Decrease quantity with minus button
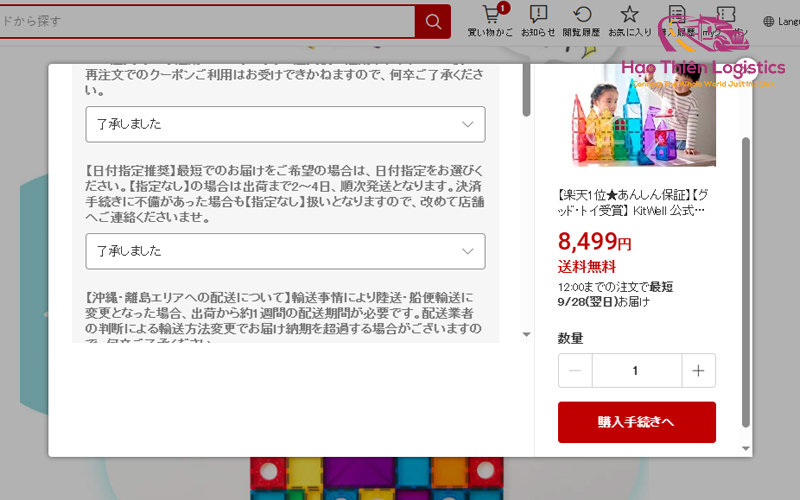The height and width of the screenshot is (500, 800). 575,370
